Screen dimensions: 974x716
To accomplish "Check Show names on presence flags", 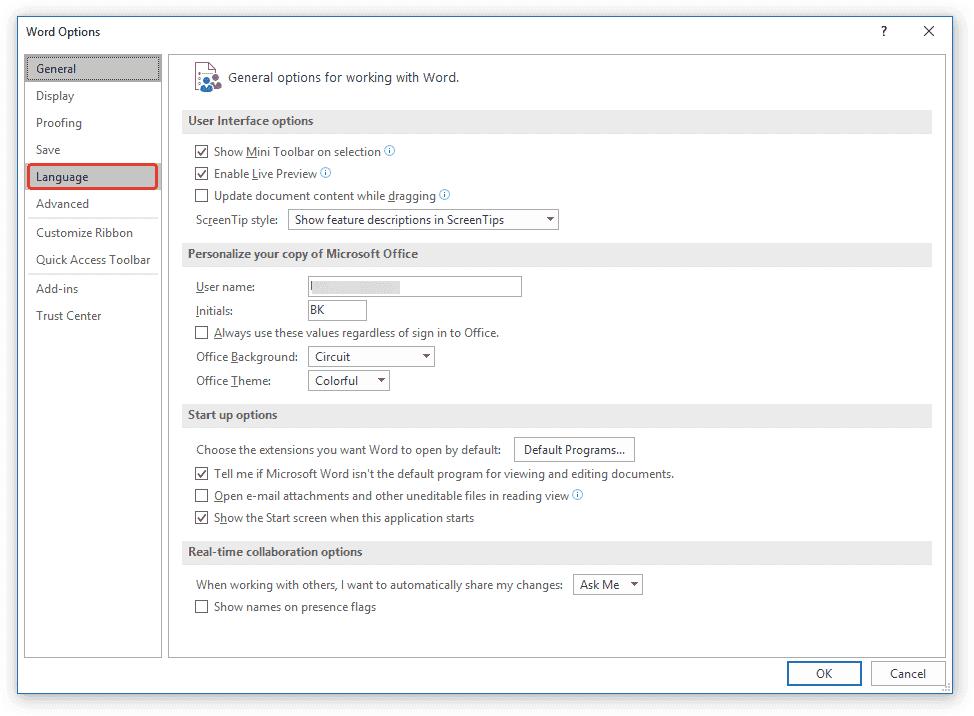I will pos(202,607).
